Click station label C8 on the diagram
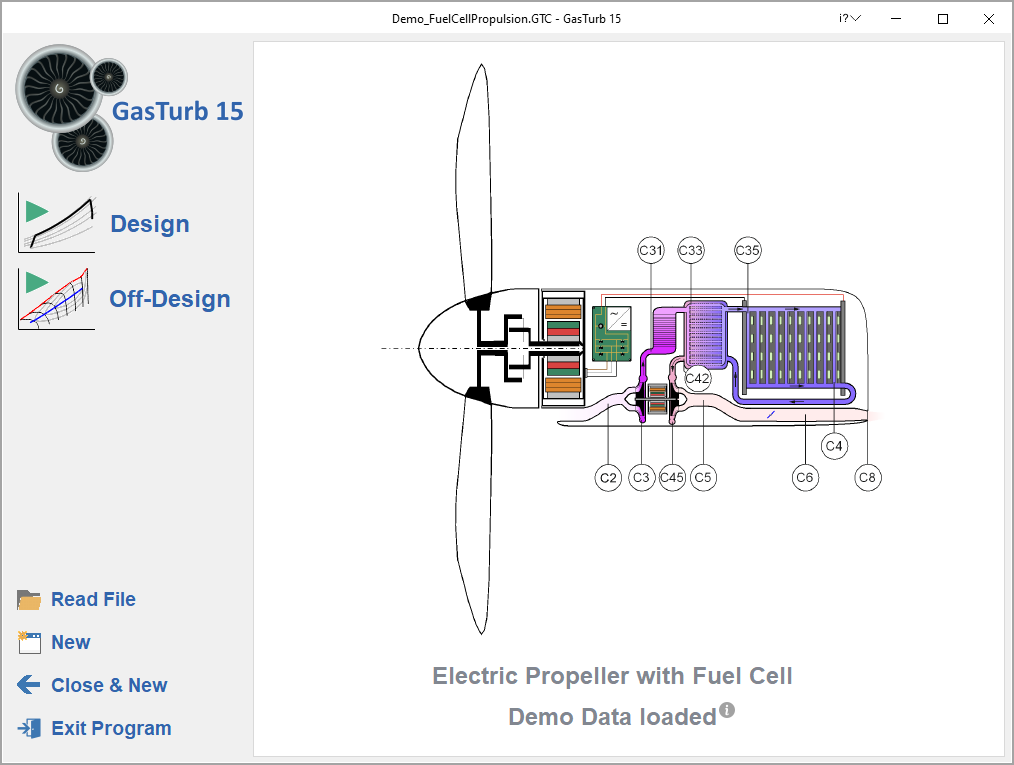Viewport: 1014px width, 765px height. pyautogui.click(x=867, y=478)
